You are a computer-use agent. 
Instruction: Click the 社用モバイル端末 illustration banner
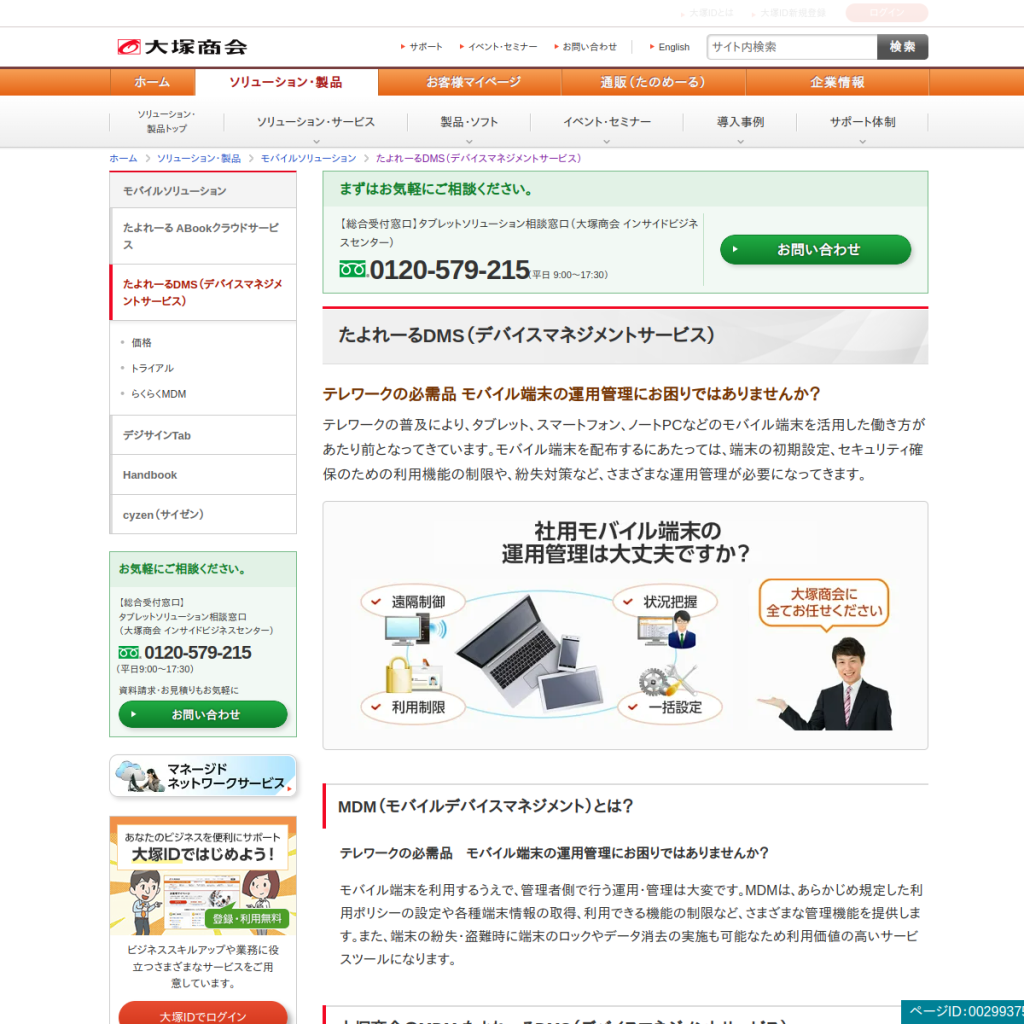click(x=625, y=625)
